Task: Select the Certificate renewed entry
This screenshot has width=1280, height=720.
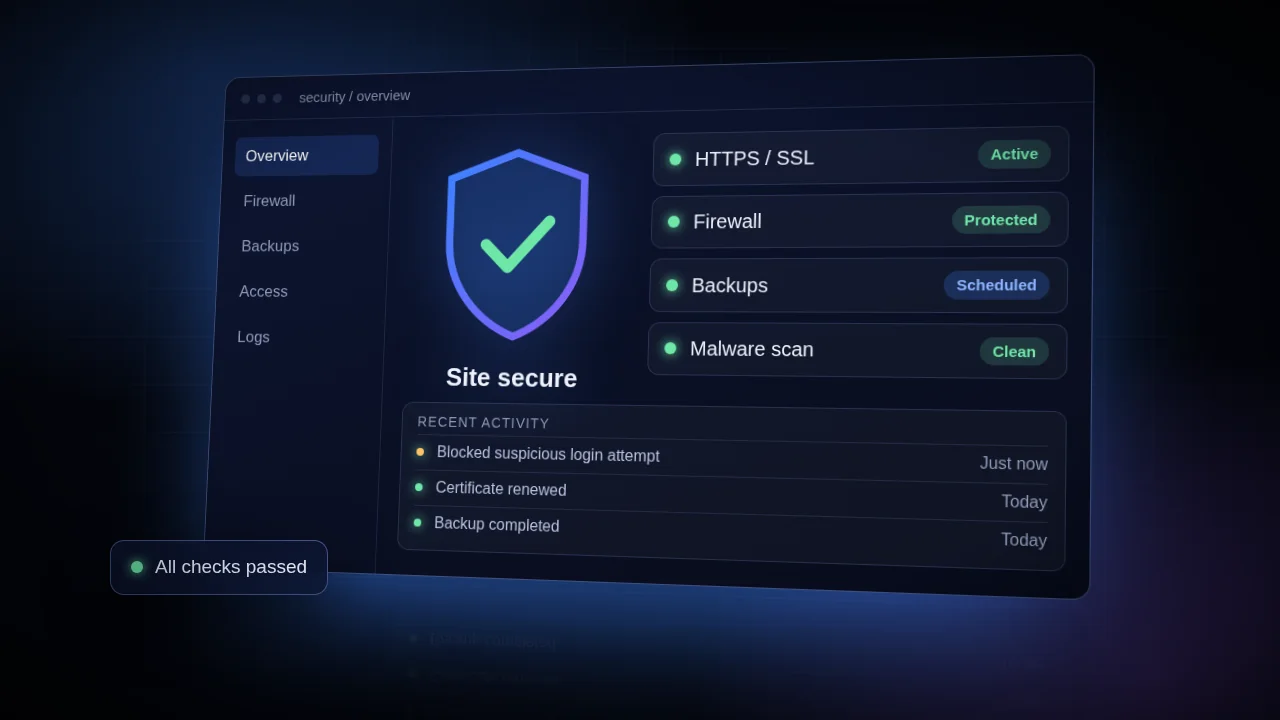Action: tap(730, 495)
